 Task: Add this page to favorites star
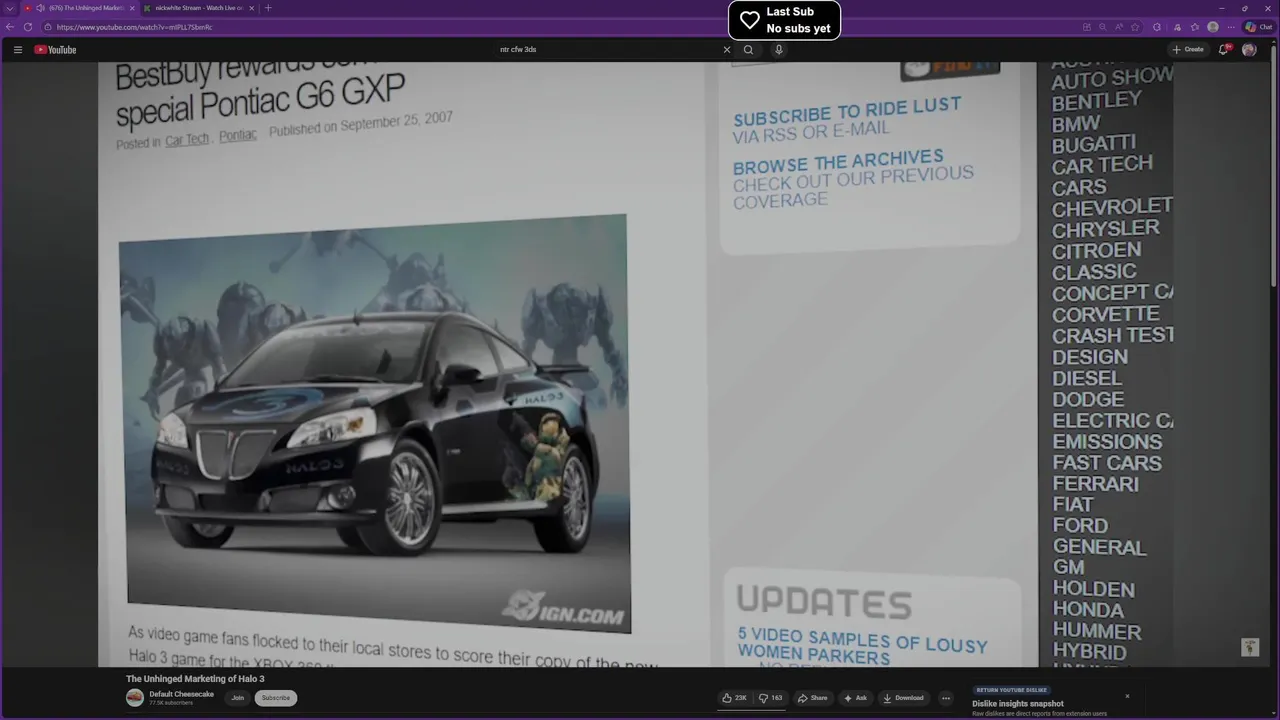(1136, 27)
